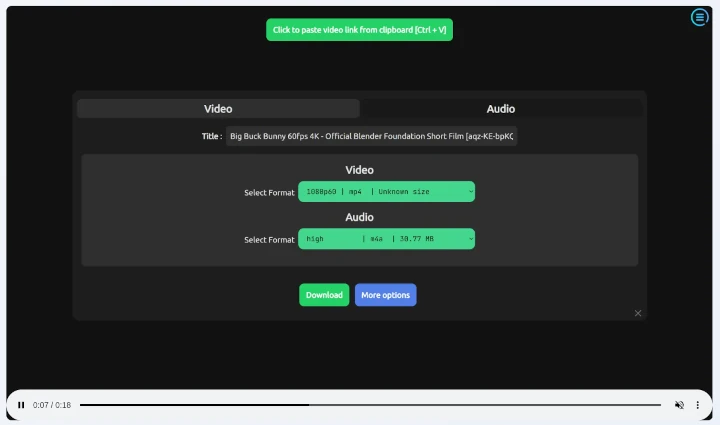Click the Title label beside the text field
Viewport: 720px width, 425px height.
click(211, 136)
